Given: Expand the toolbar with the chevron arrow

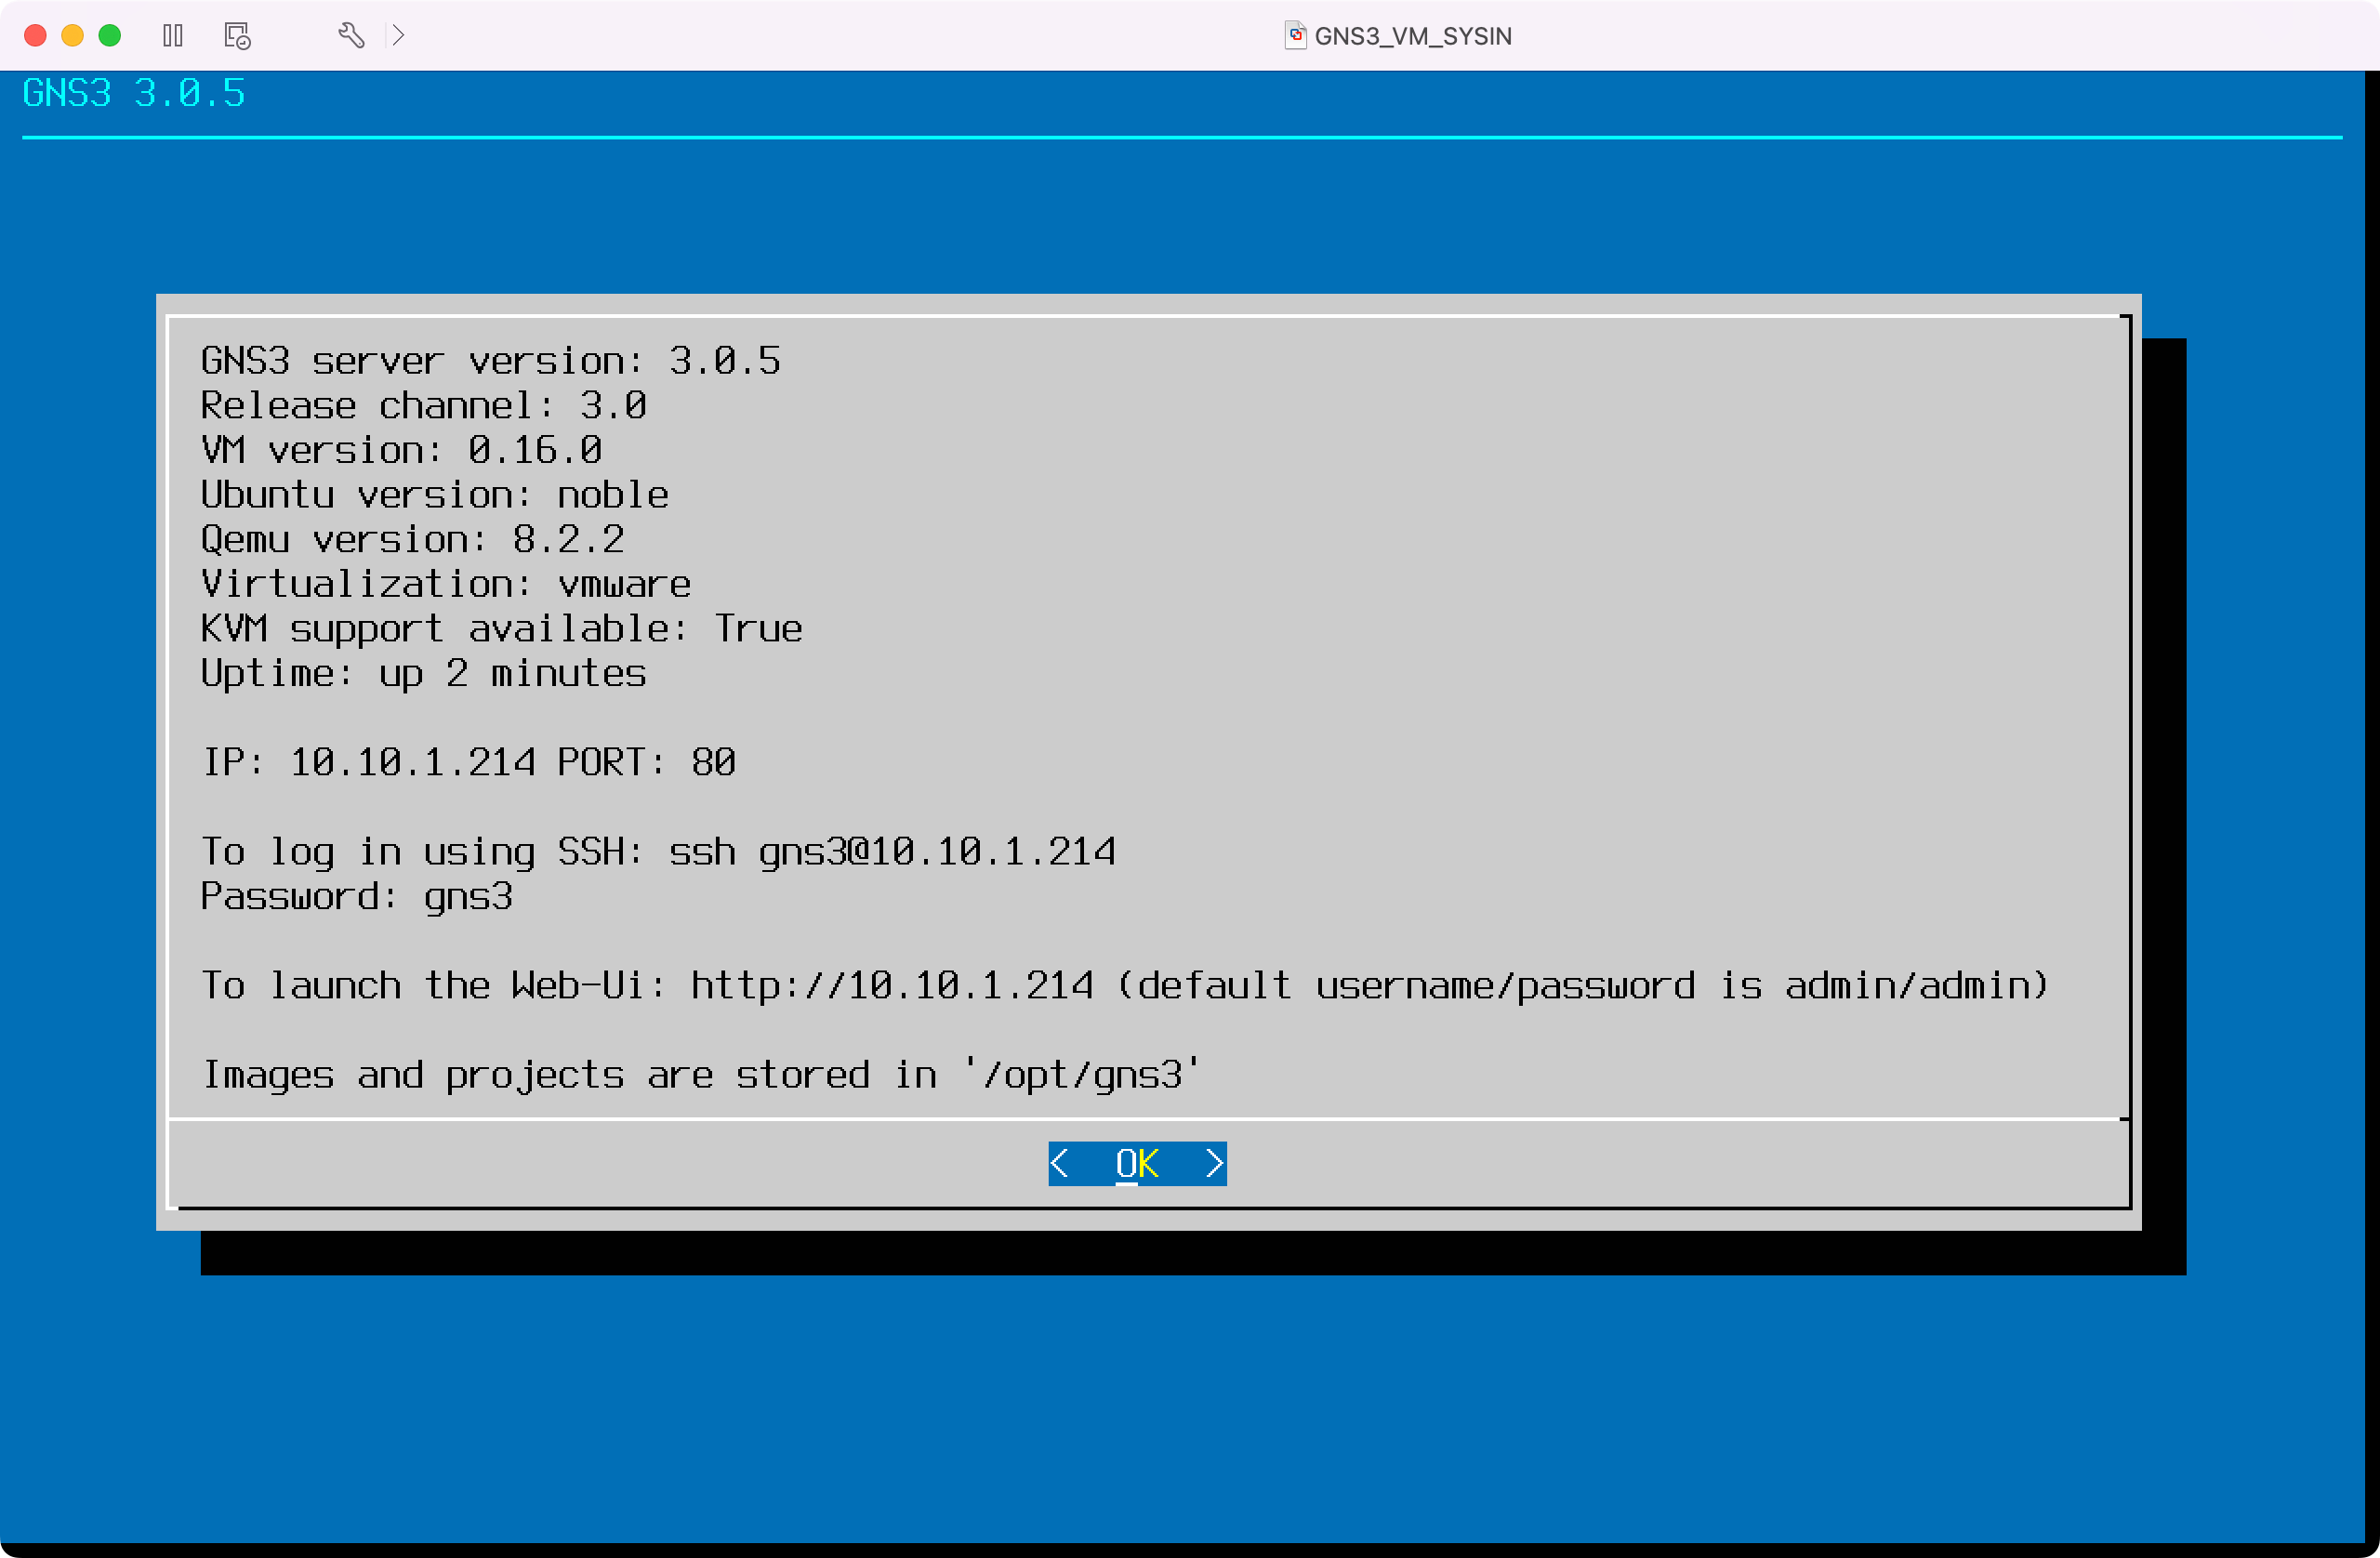Looking at the screenshot, I should 399,35.
